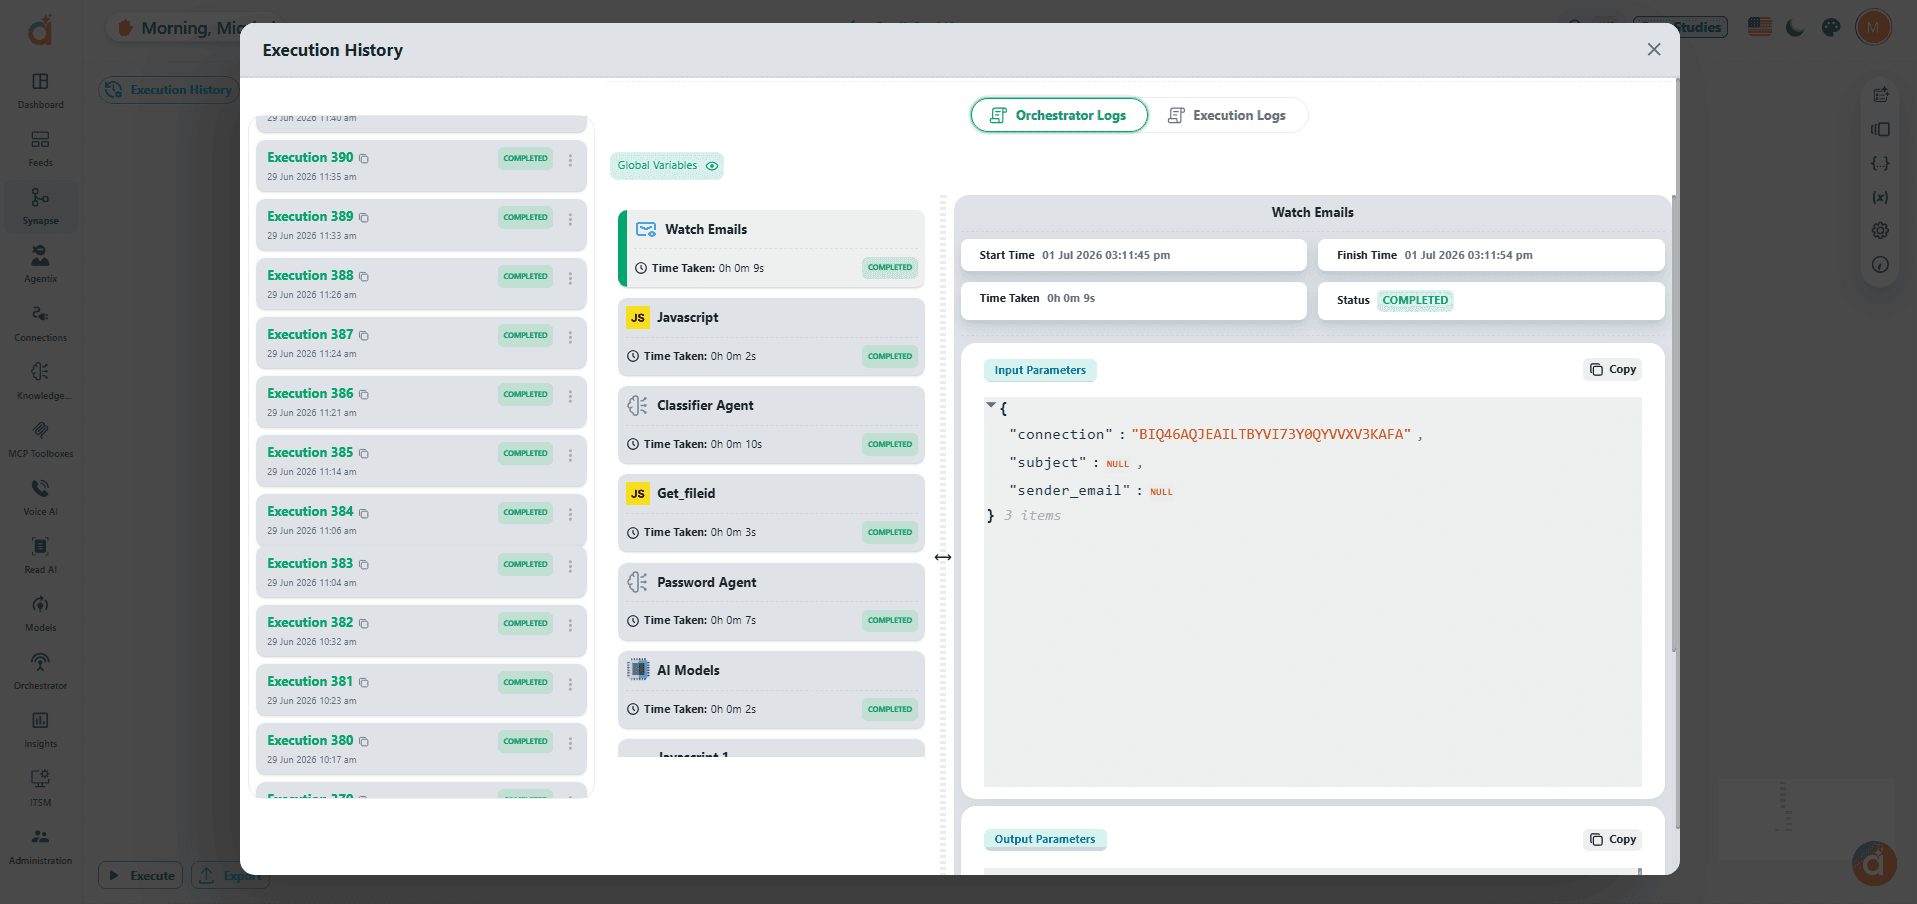Copy the Output Parameters JSON
Viewport: 1917px width, 904px height.
click(1613, 840)
